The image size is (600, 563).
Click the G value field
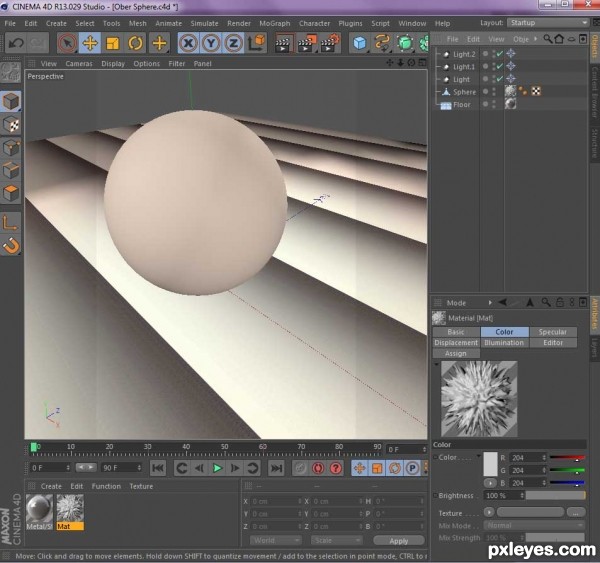(x=527, y=470)
